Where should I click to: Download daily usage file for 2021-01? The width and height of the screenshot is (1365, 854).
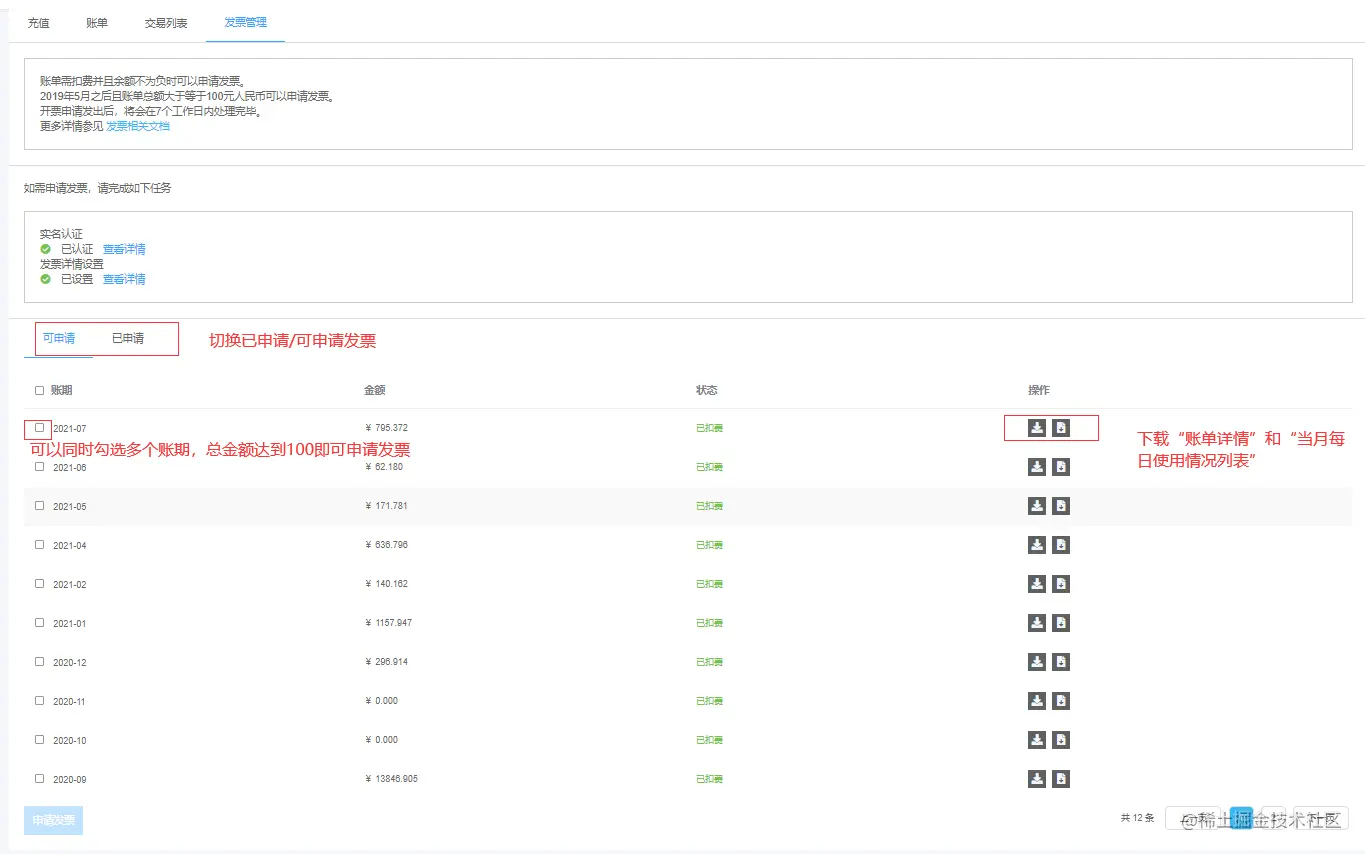click(1061, 623)
